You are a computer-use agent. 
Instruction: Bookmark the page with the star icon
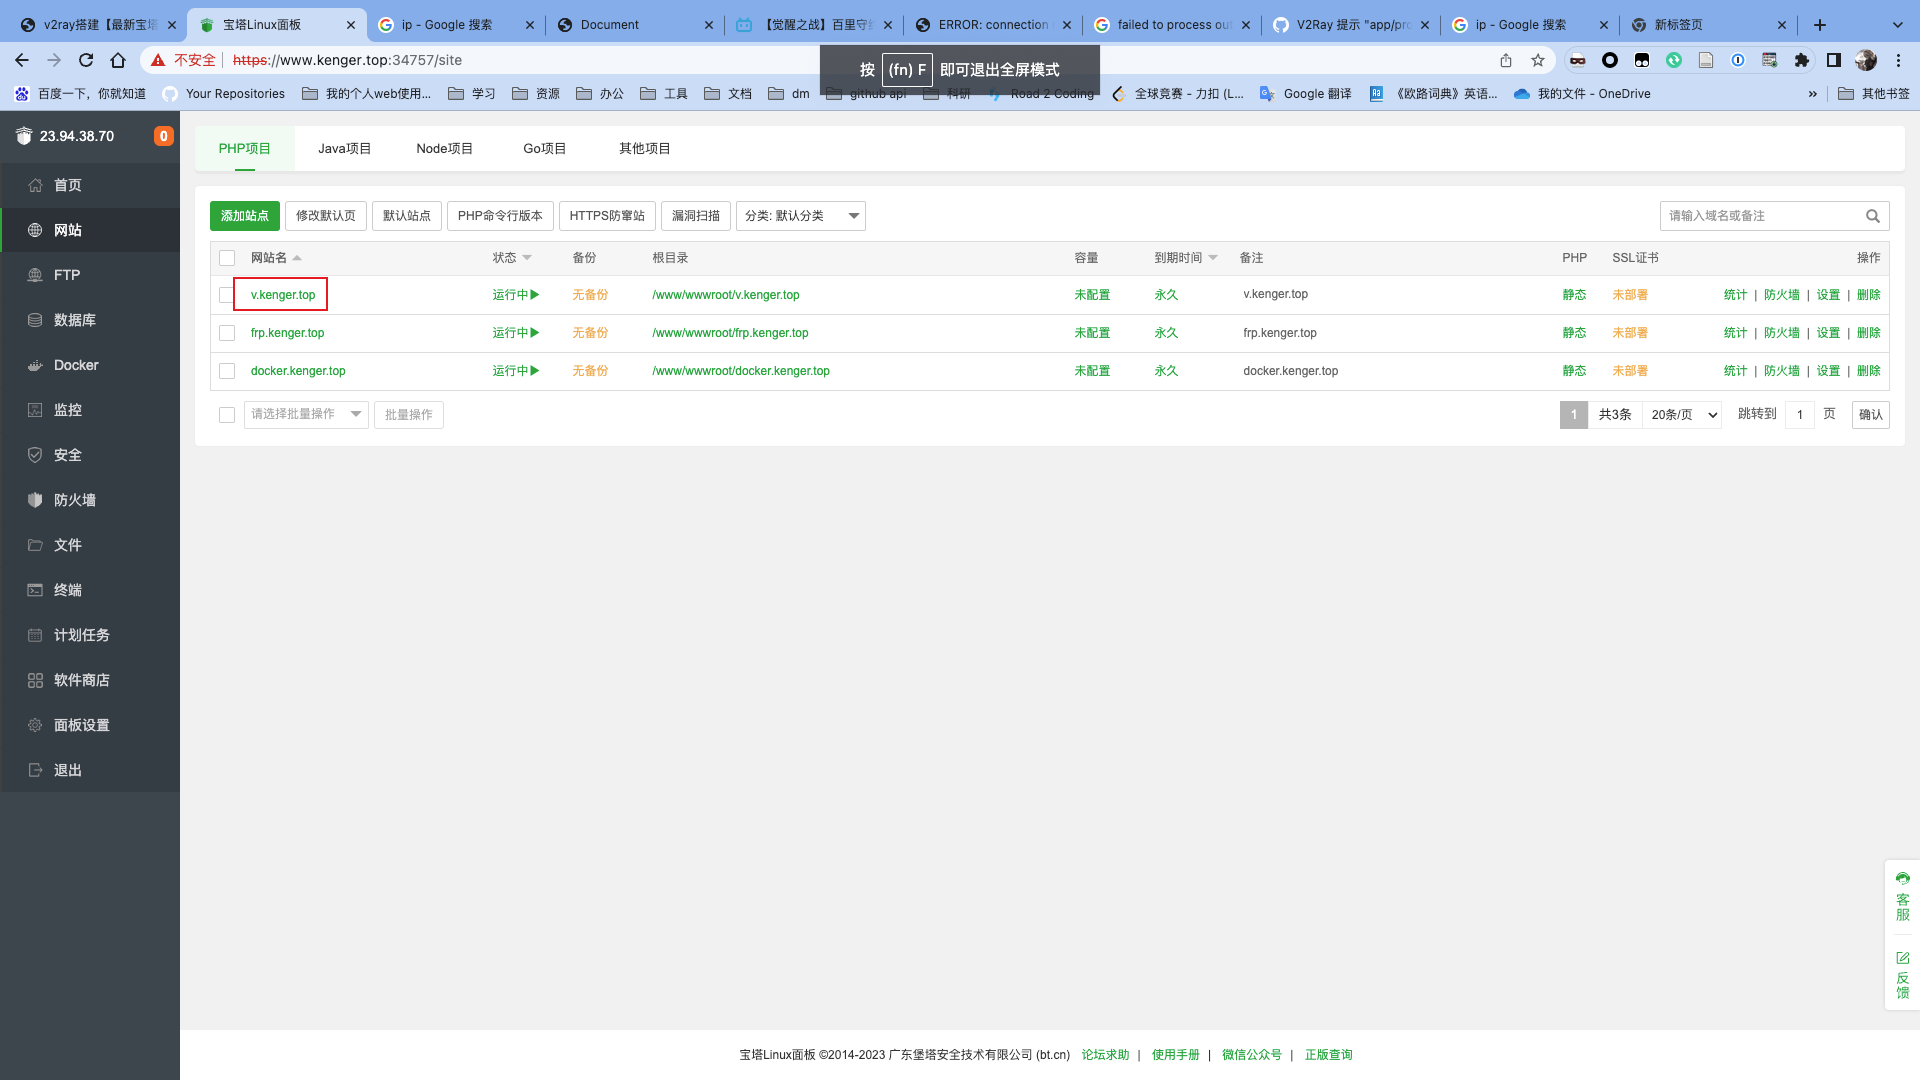(x=1538, y=60)
